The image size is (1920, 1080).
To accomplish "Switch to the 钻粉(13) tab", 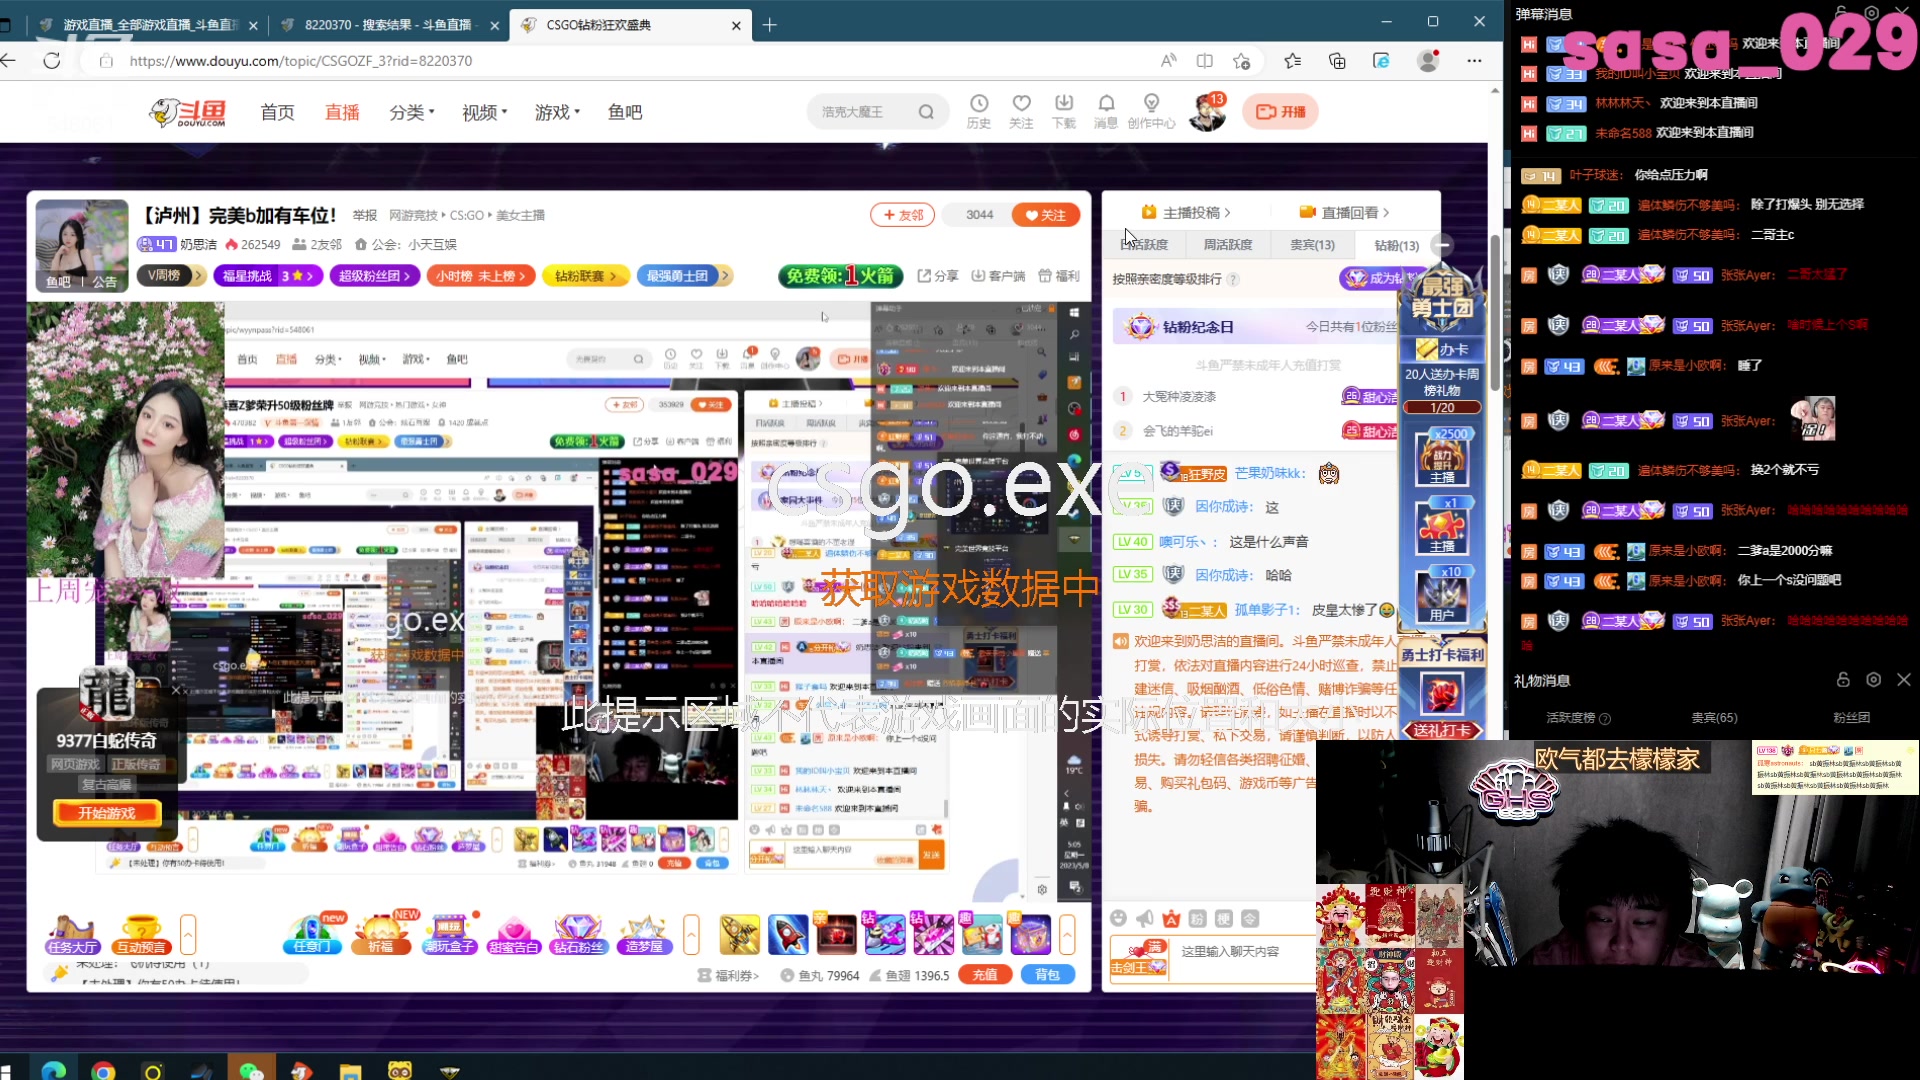I will 1396,245.
